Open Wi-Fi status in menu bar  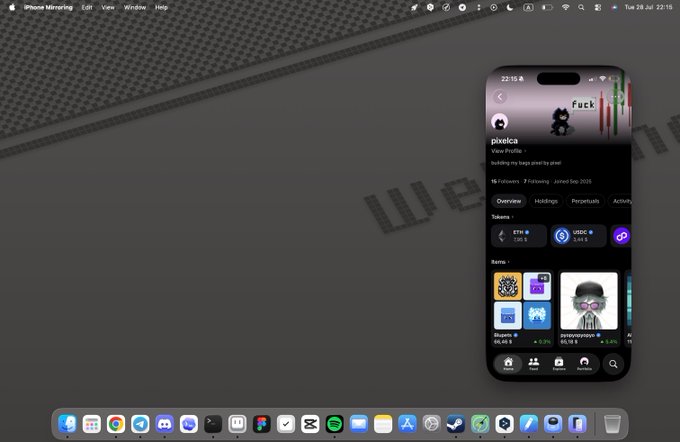[566, 7]
